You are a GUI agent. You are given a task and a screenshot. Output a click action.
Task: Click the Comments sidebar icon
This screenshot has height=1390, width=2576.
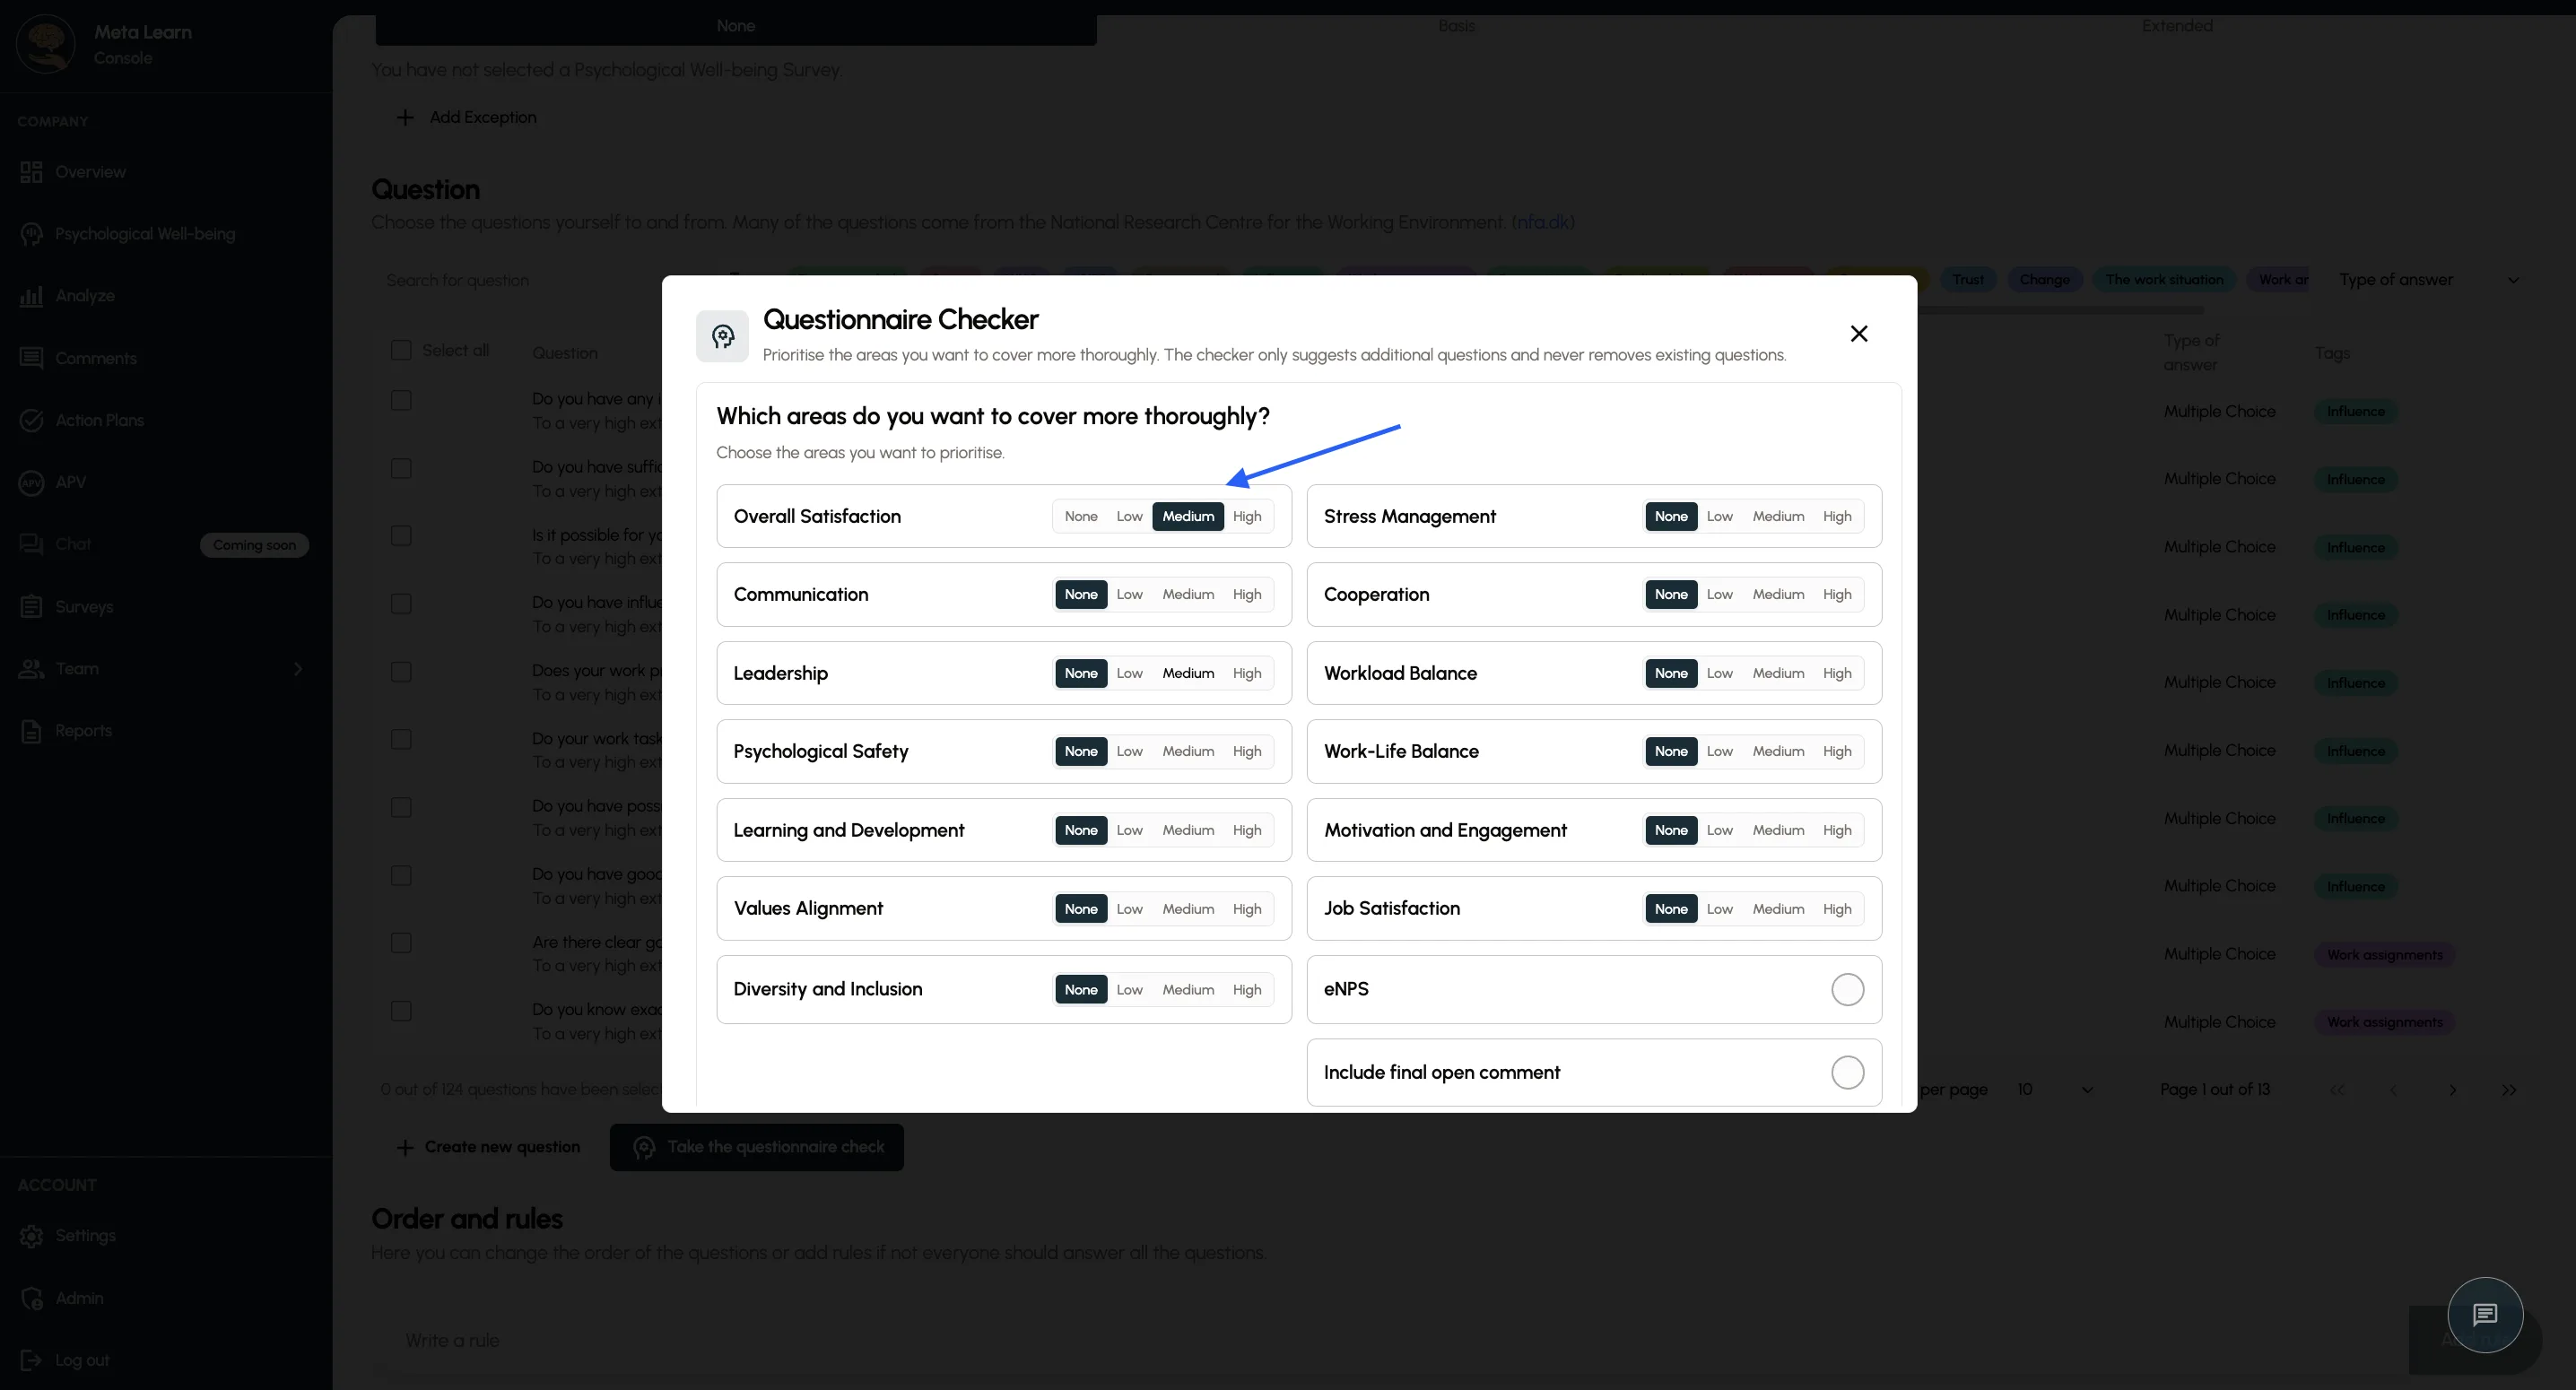tap(31, 358)
